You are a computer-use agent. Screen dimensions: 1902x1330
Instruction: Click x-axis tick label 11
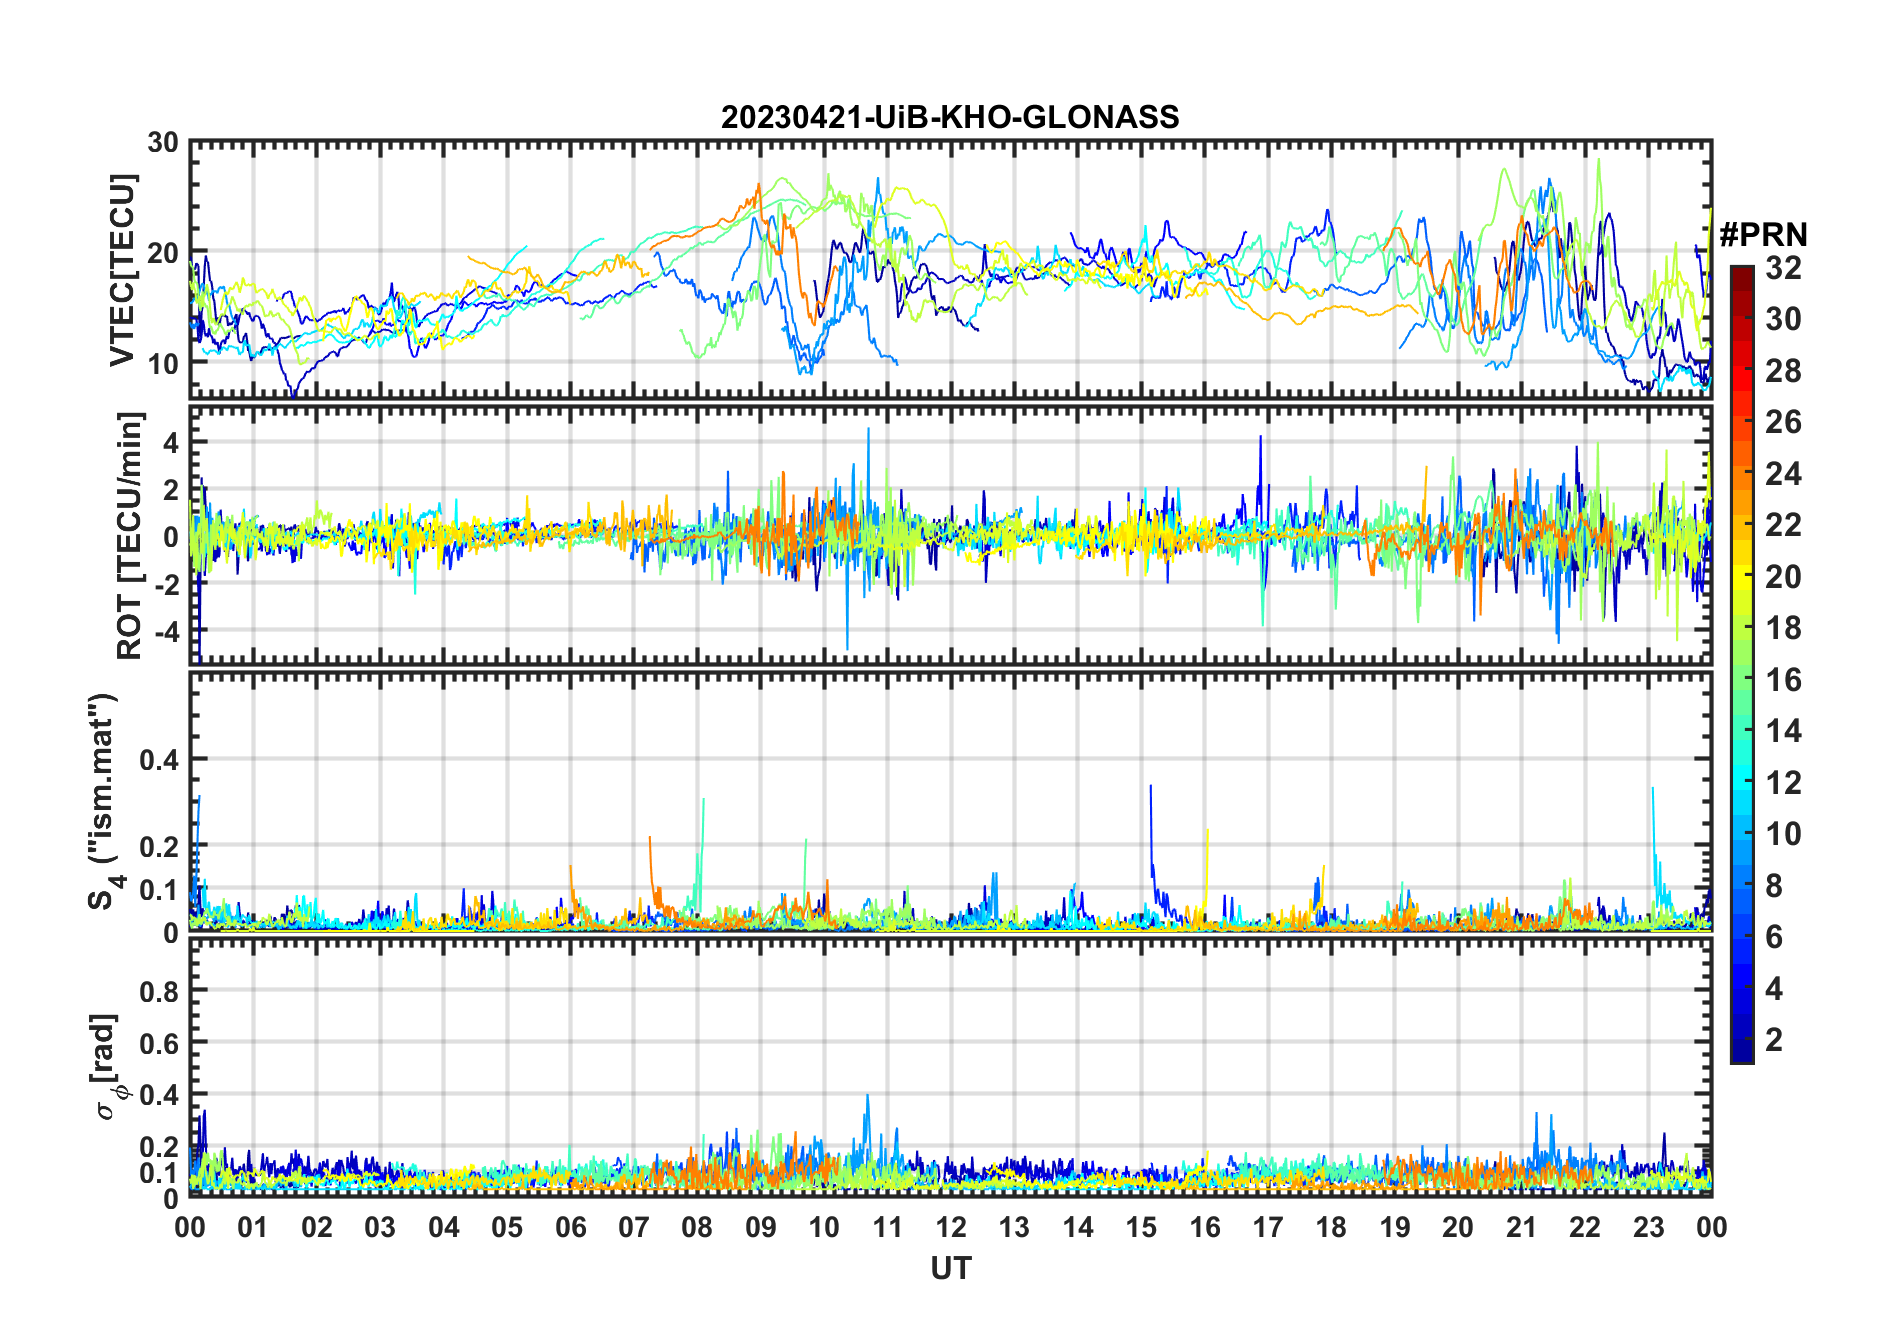click(888, 1227)
